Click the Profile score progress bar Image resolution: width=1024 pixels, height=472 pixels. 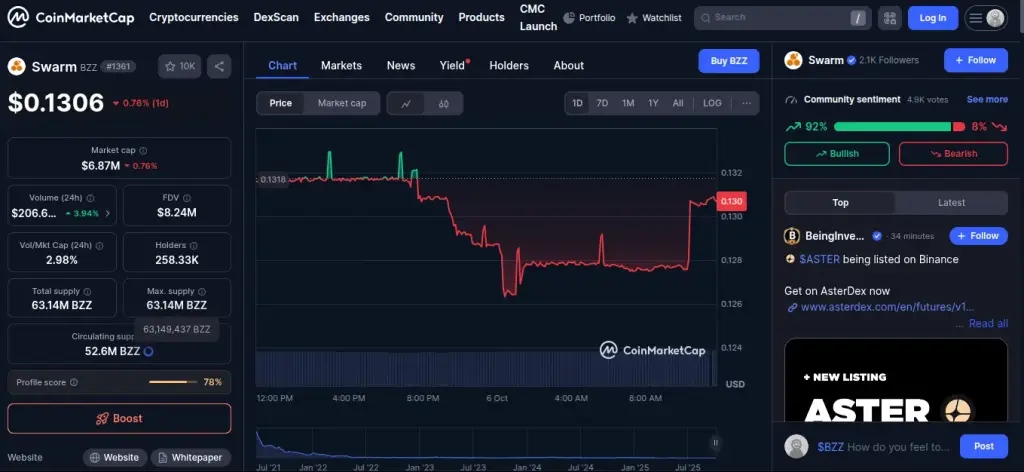pos(173,382)
